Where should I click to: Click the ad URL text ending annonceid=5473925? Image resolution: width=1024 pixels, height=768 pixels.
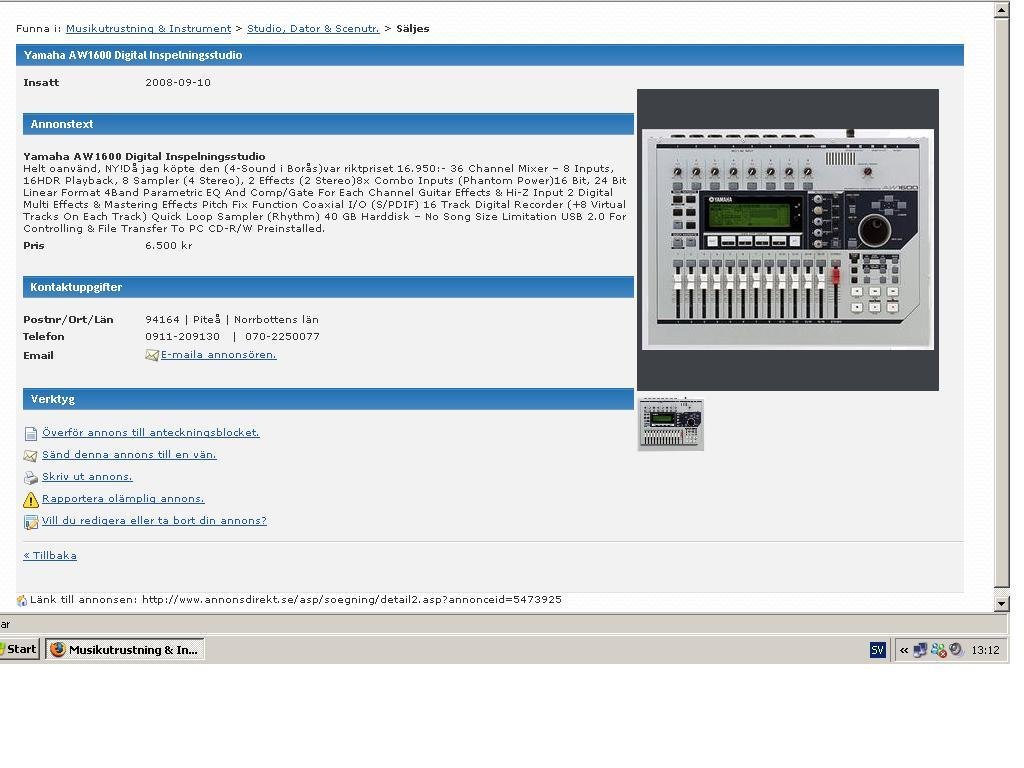[x=351, y=600]
